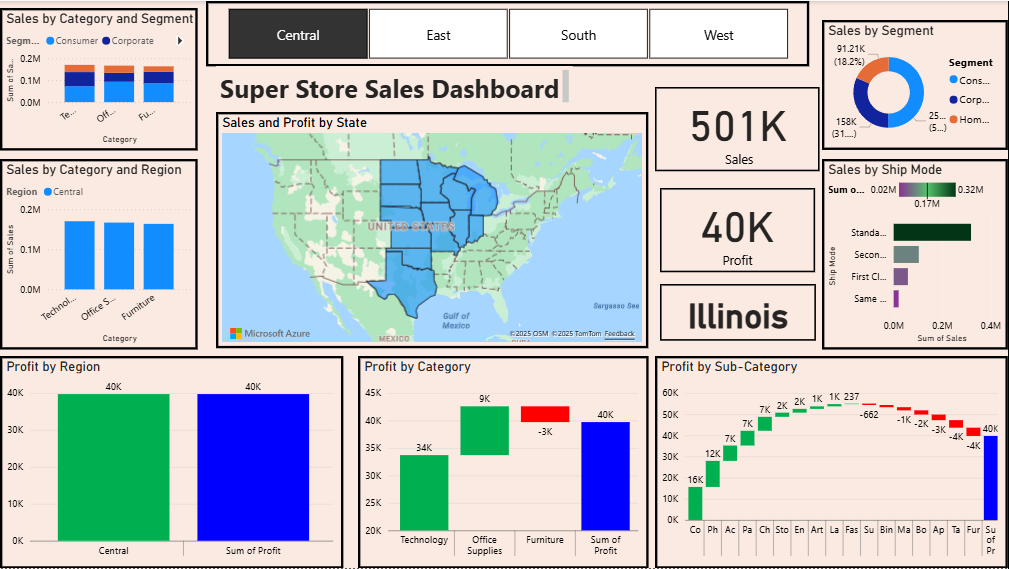Viewport: 1009px width, 569px height.
Task: Select the blue Sum of Profit region bar
Action: point(253,467)
